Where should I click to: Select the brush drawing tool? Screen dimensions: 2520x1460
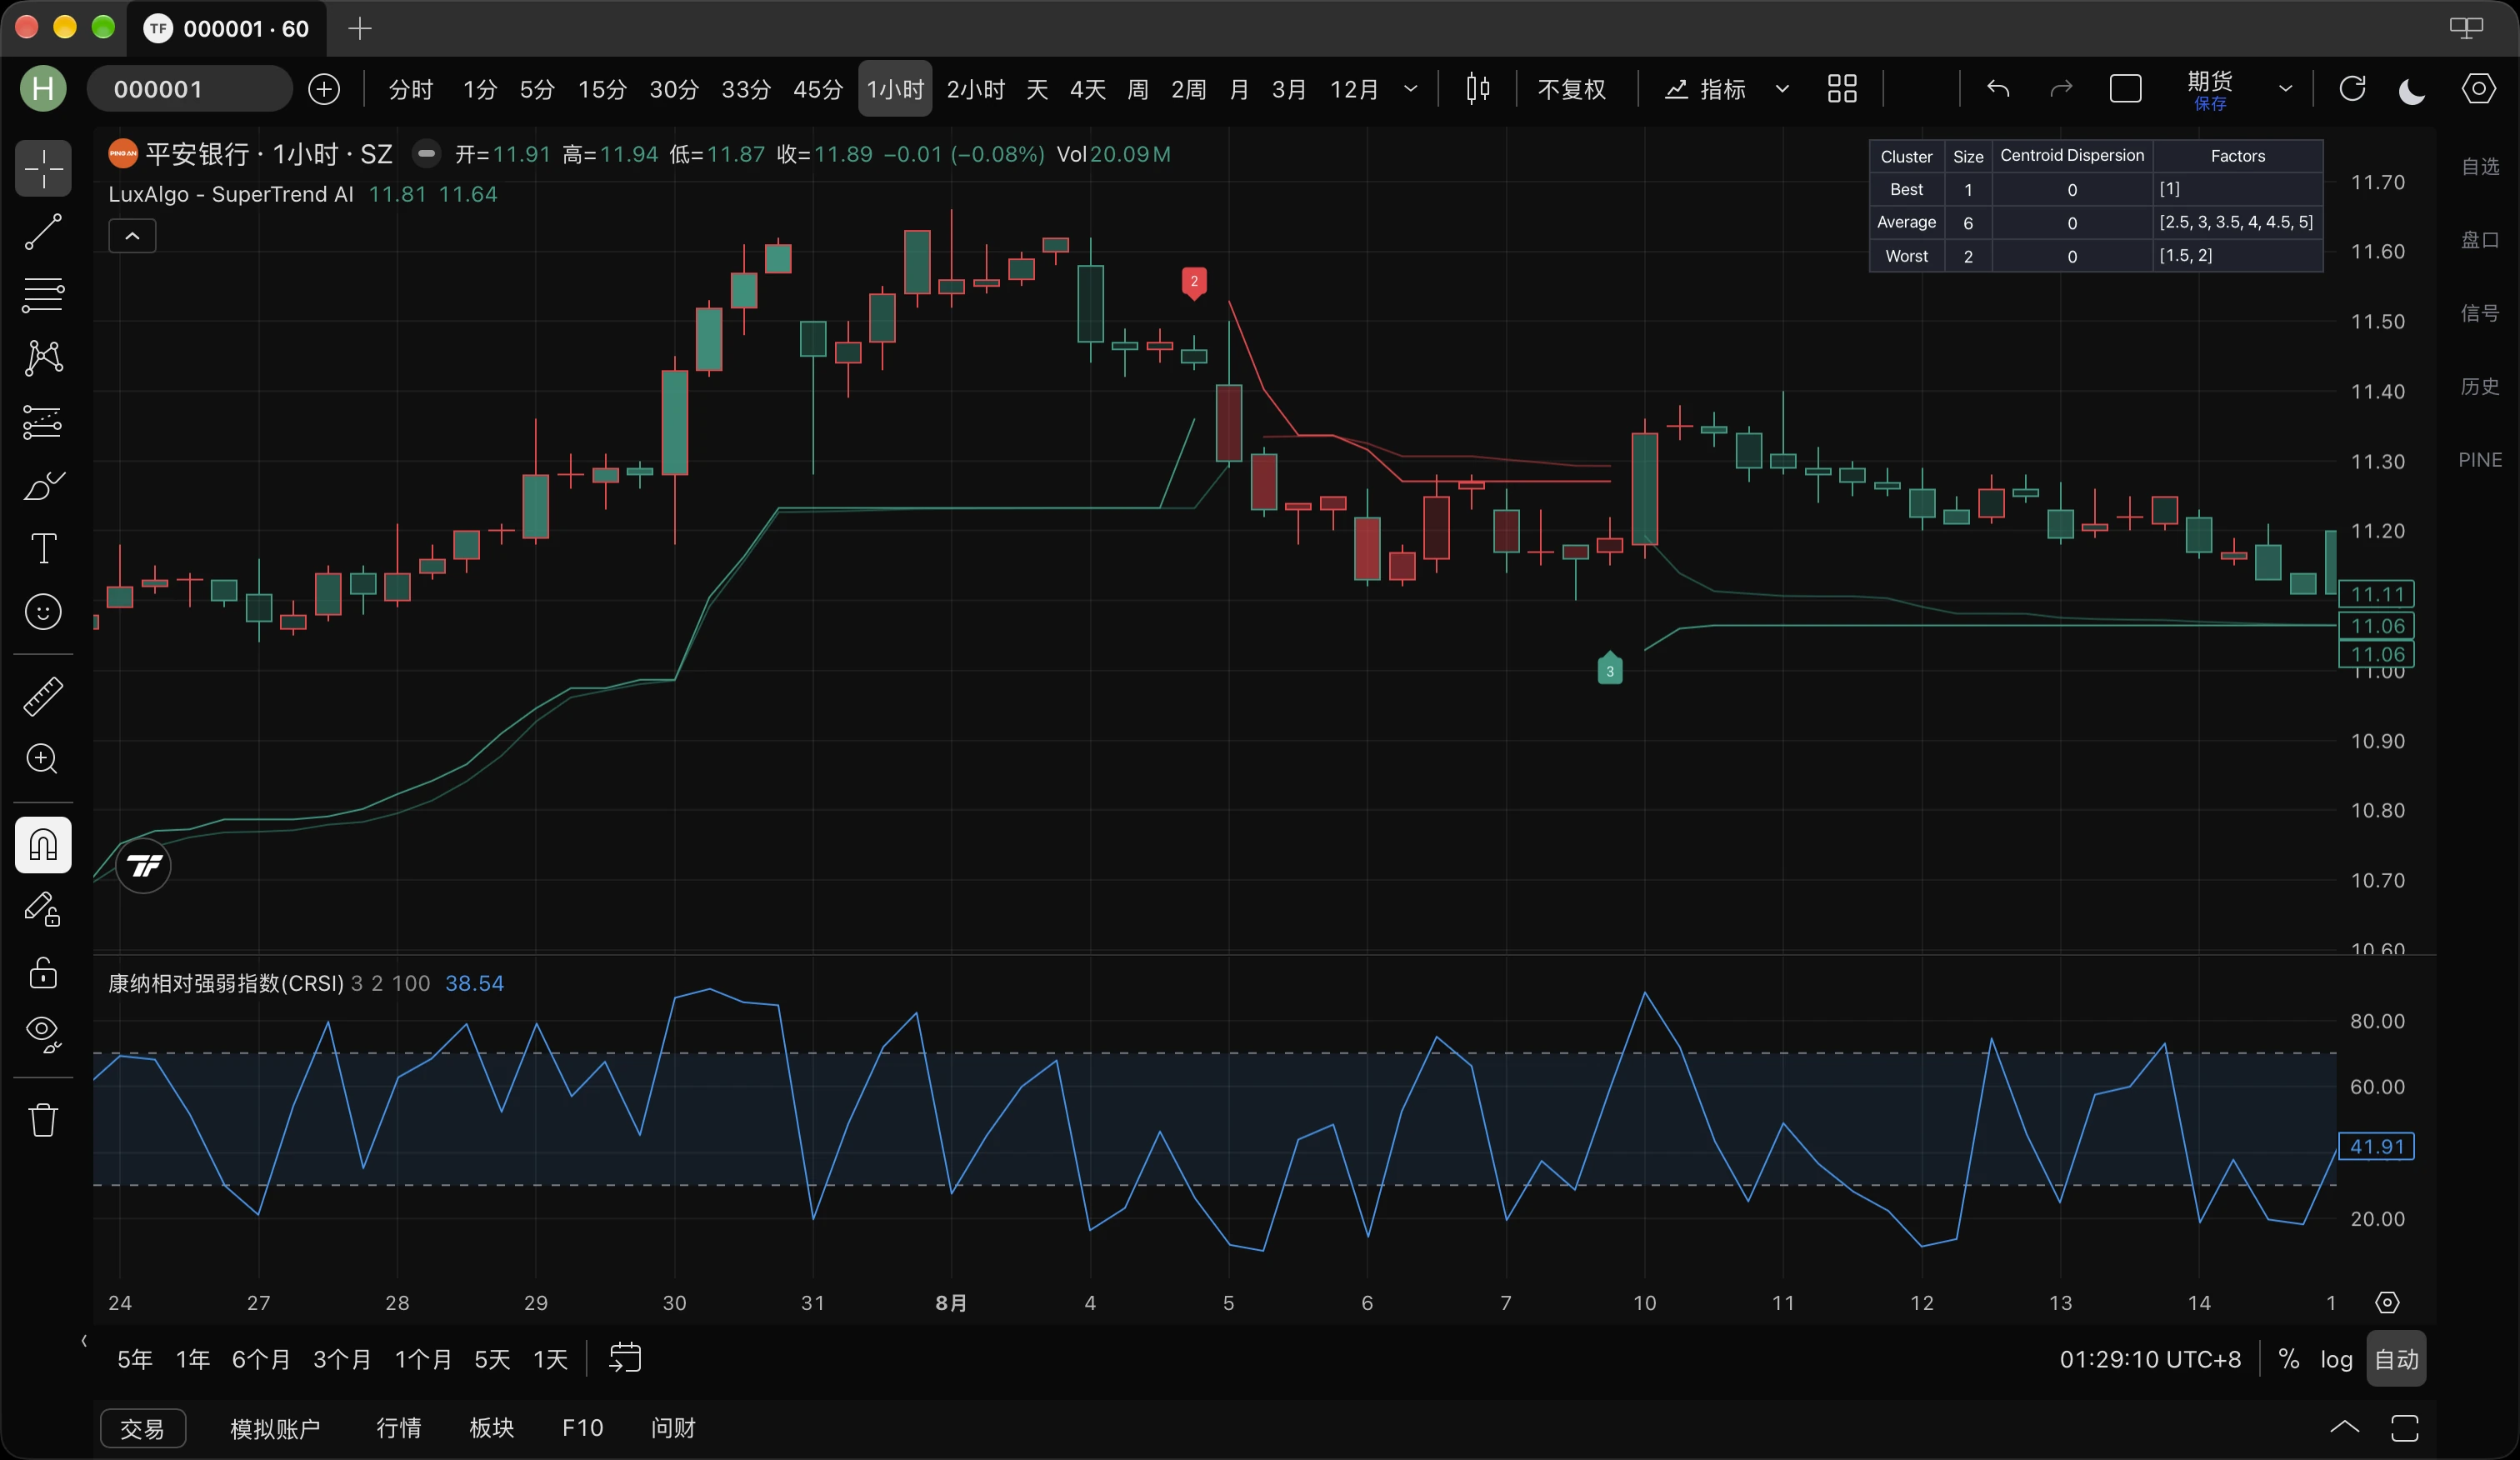point(43,486)
